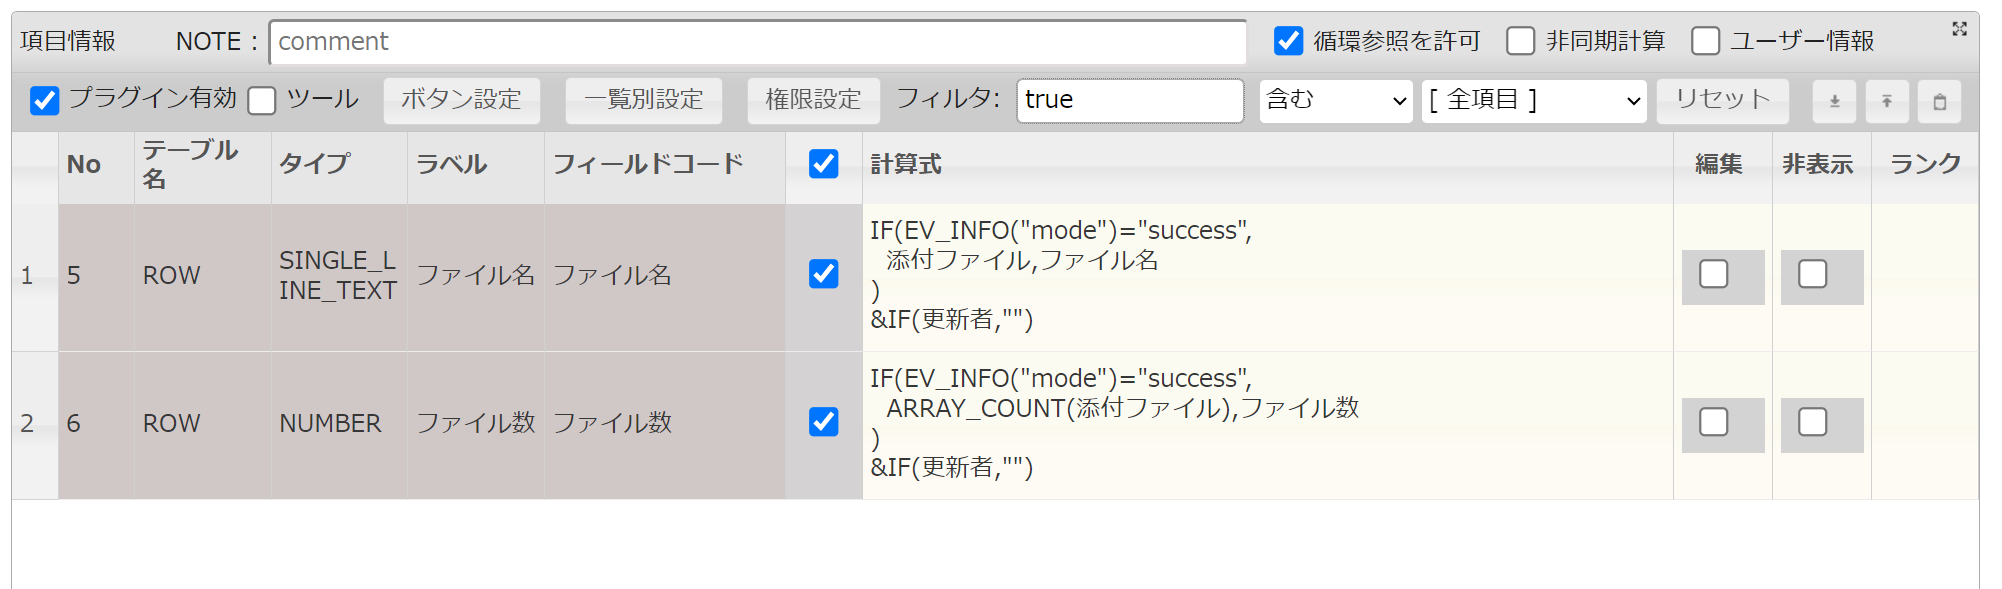This screenshot has width=2002, height=589.
Task: Click the download icon button
Action: point(1834,101)
